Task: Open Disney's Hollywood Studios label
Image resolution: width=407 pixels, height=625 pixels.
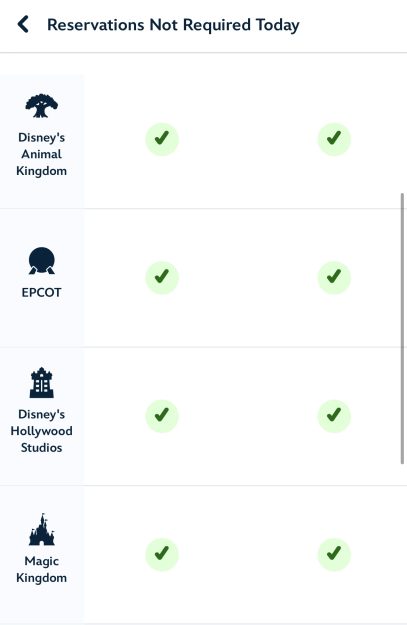Action: click(41, 431)
